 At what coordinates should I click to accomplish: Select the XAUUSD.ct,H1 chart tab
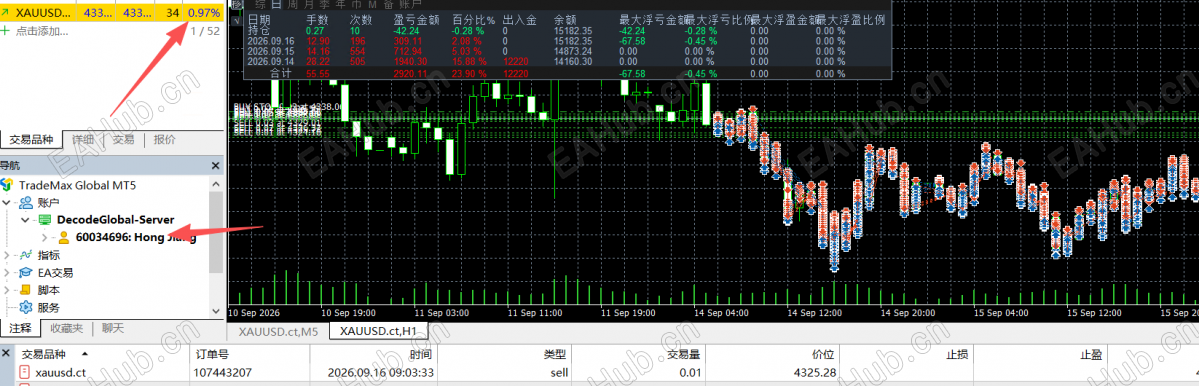tap(379, 332)
